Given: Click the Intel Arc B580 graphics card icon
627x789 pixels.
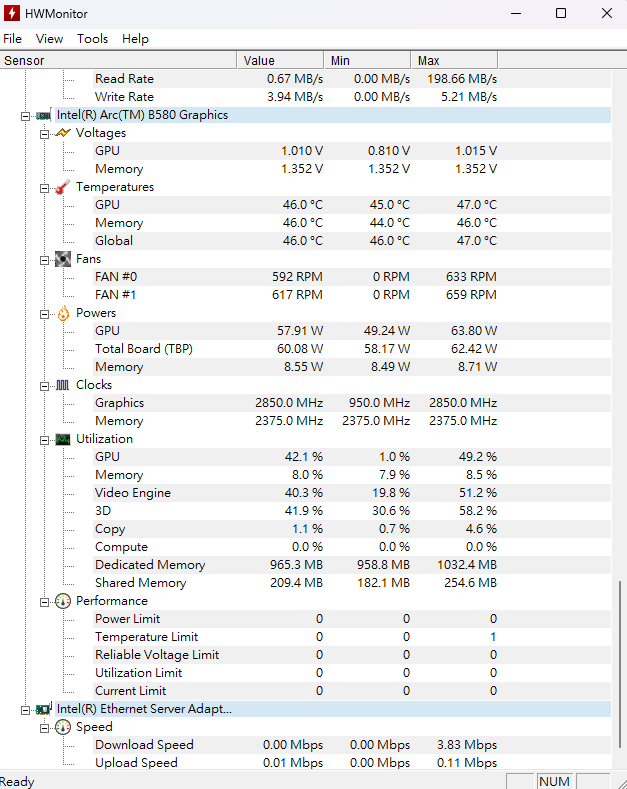Looking at the screenshot, I should coord(44,116).
